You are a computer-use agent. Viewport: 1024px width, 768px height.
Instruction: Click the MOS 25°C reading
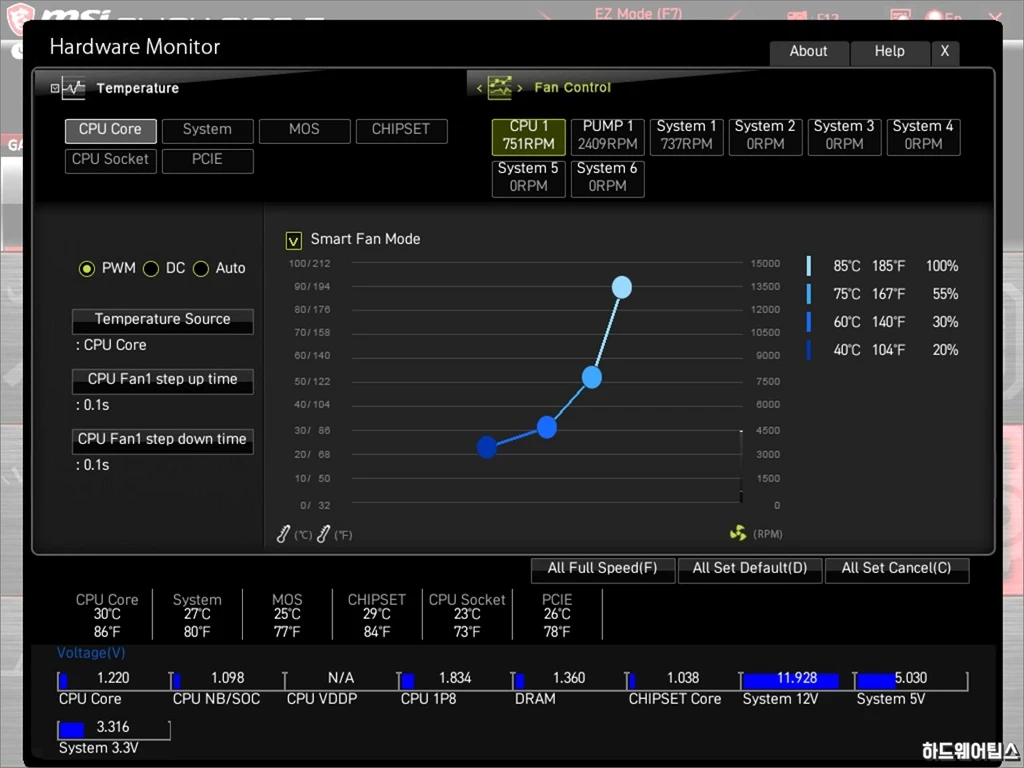[x=287, y=615]
